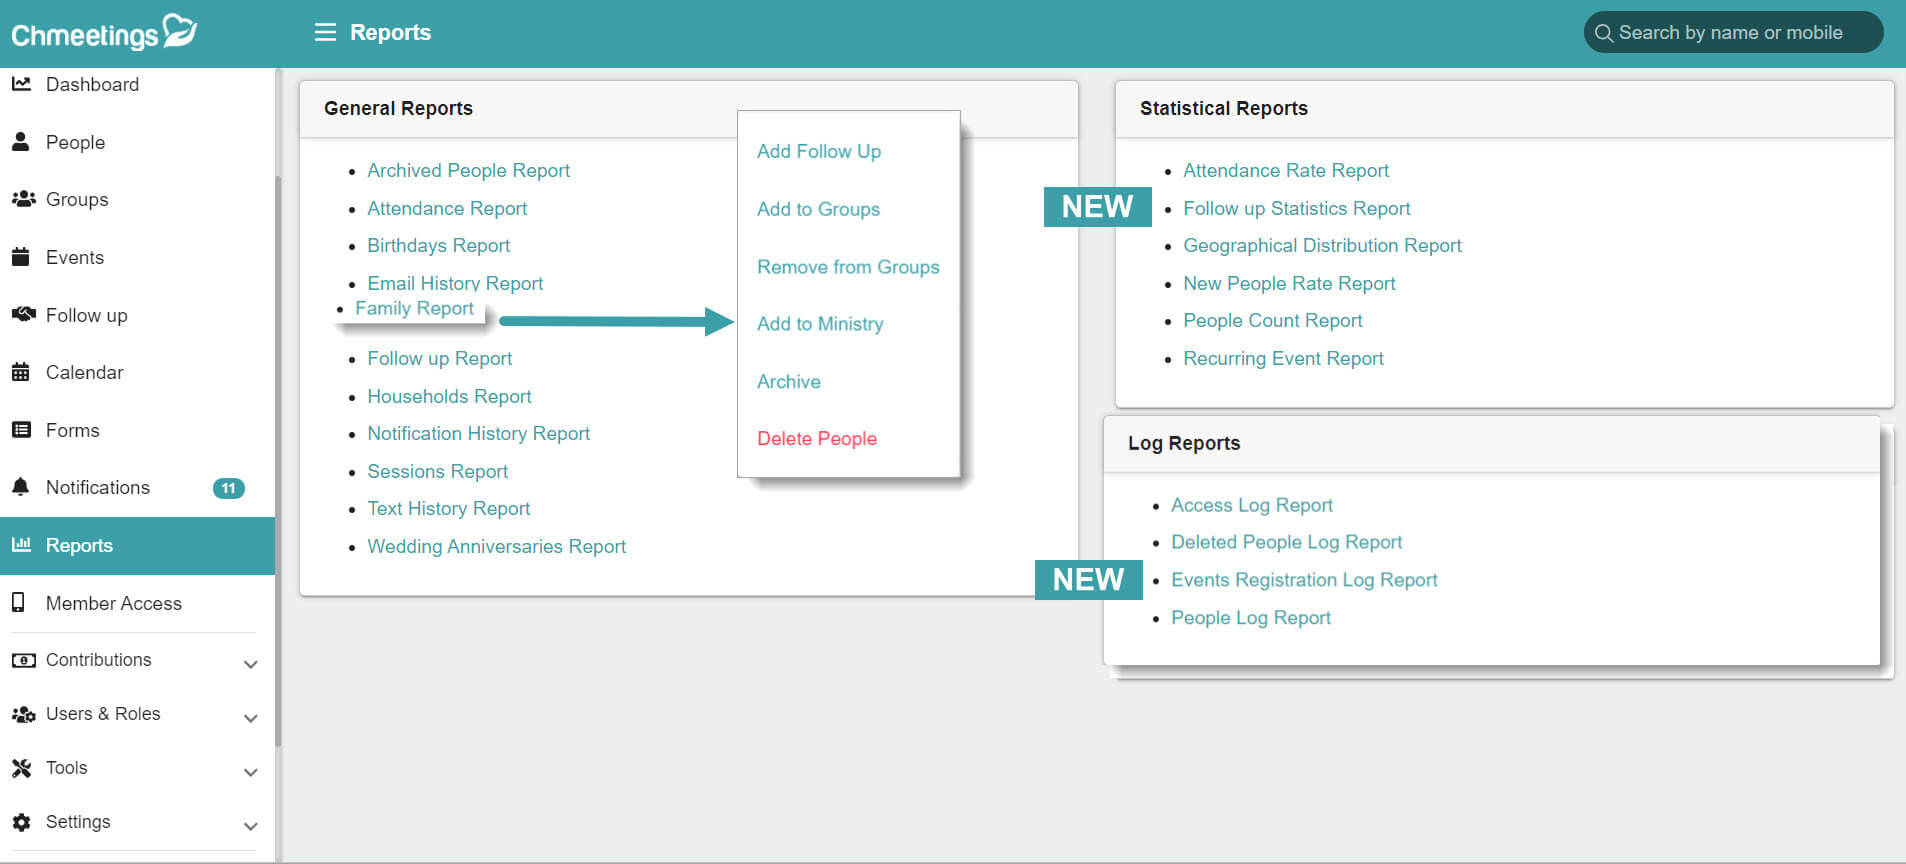Open Events Registration Log Report
This screenshot has width=1906, height=864.
point(1304,580)
